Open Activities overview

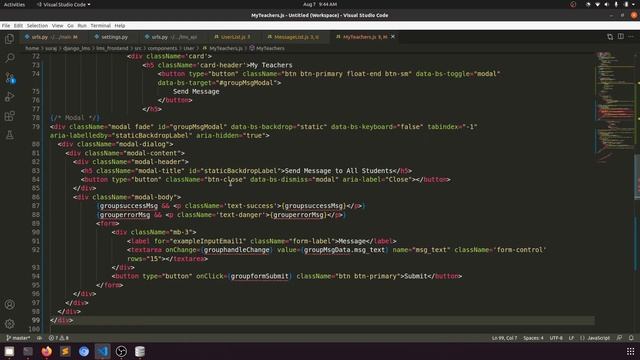click(14, 4)
